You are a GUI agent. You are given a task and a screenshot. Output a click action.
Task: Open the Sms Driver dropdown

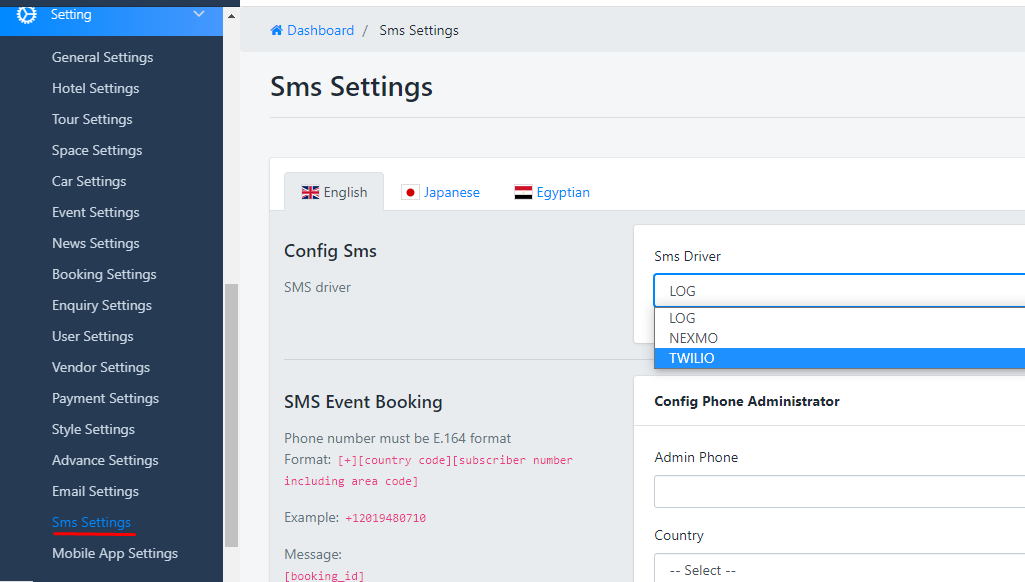click(x=838, y=291)
